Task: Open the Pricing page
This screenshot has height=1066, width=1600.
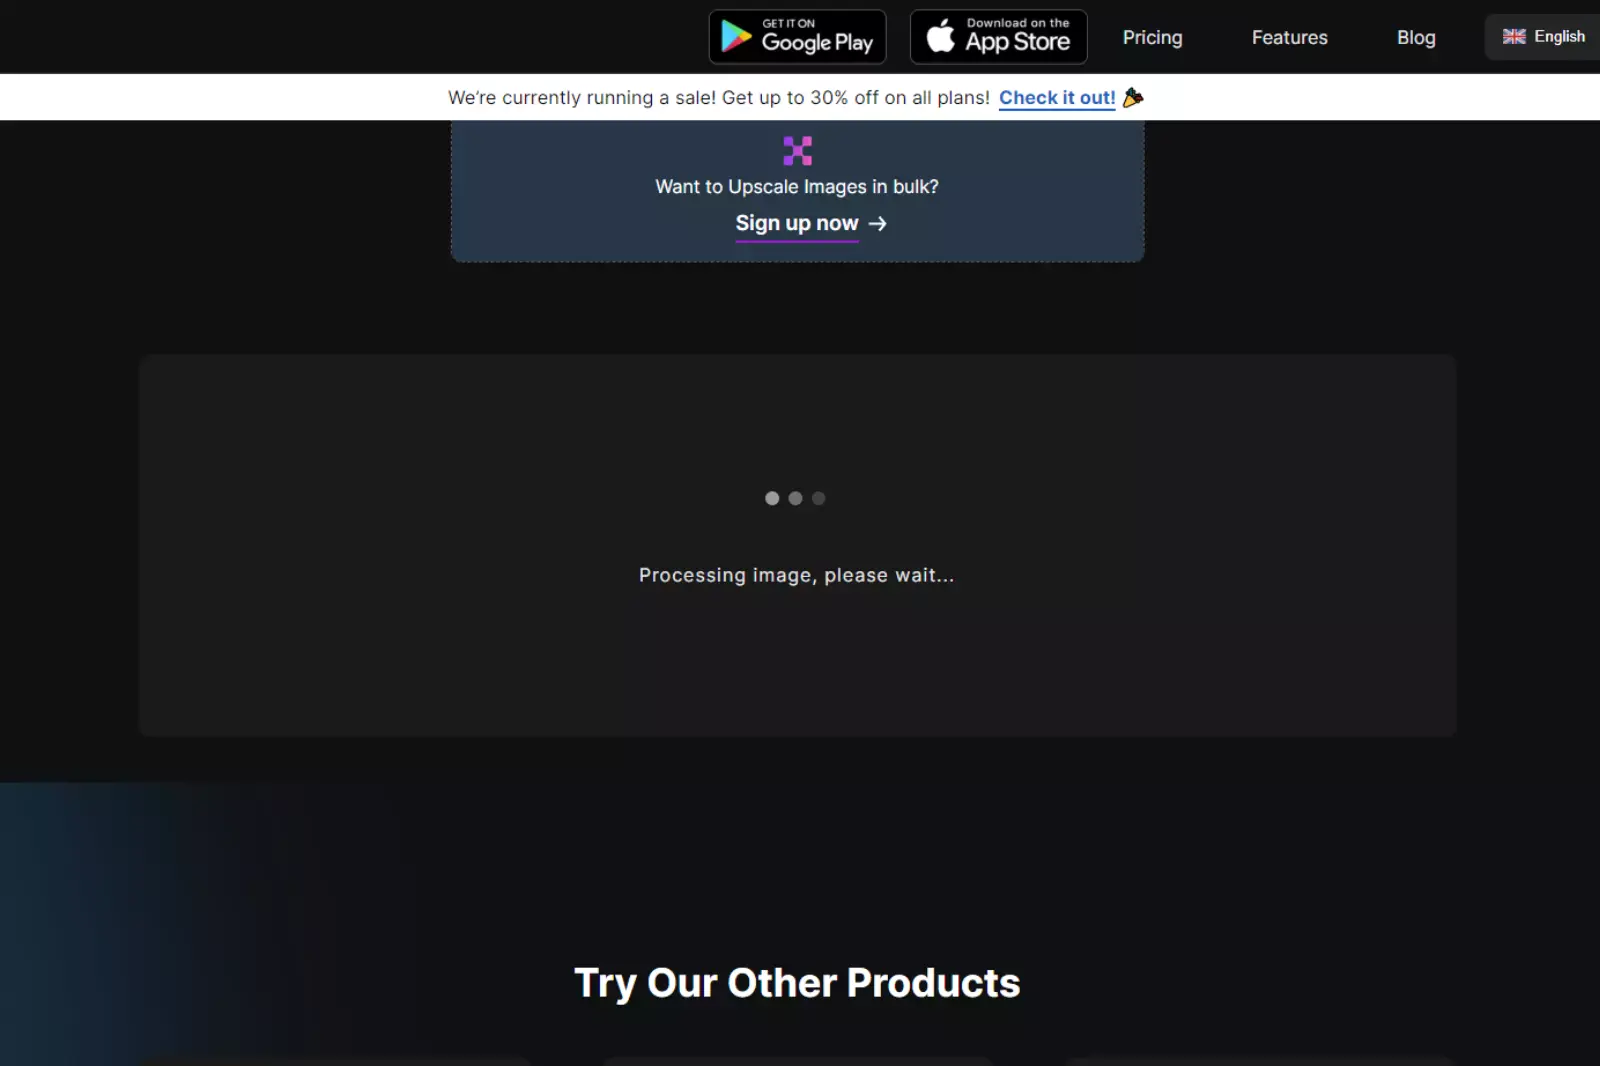Action: [x=1152, y=37]
